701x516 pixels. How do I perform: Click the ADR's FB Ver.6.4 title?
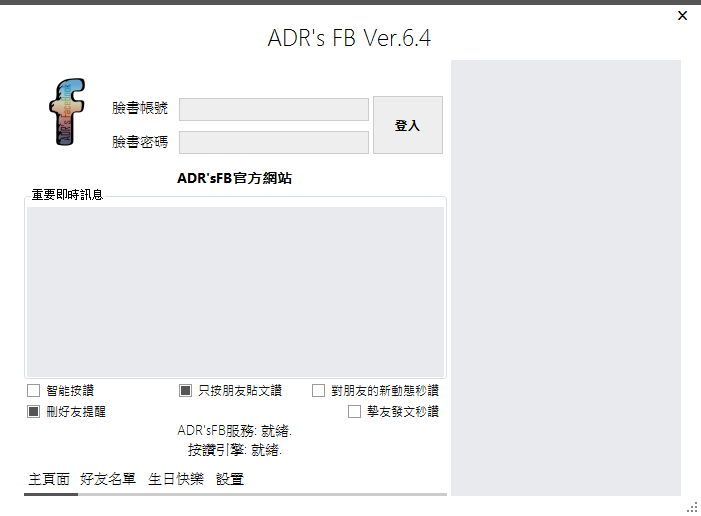(x=349, y=38)
